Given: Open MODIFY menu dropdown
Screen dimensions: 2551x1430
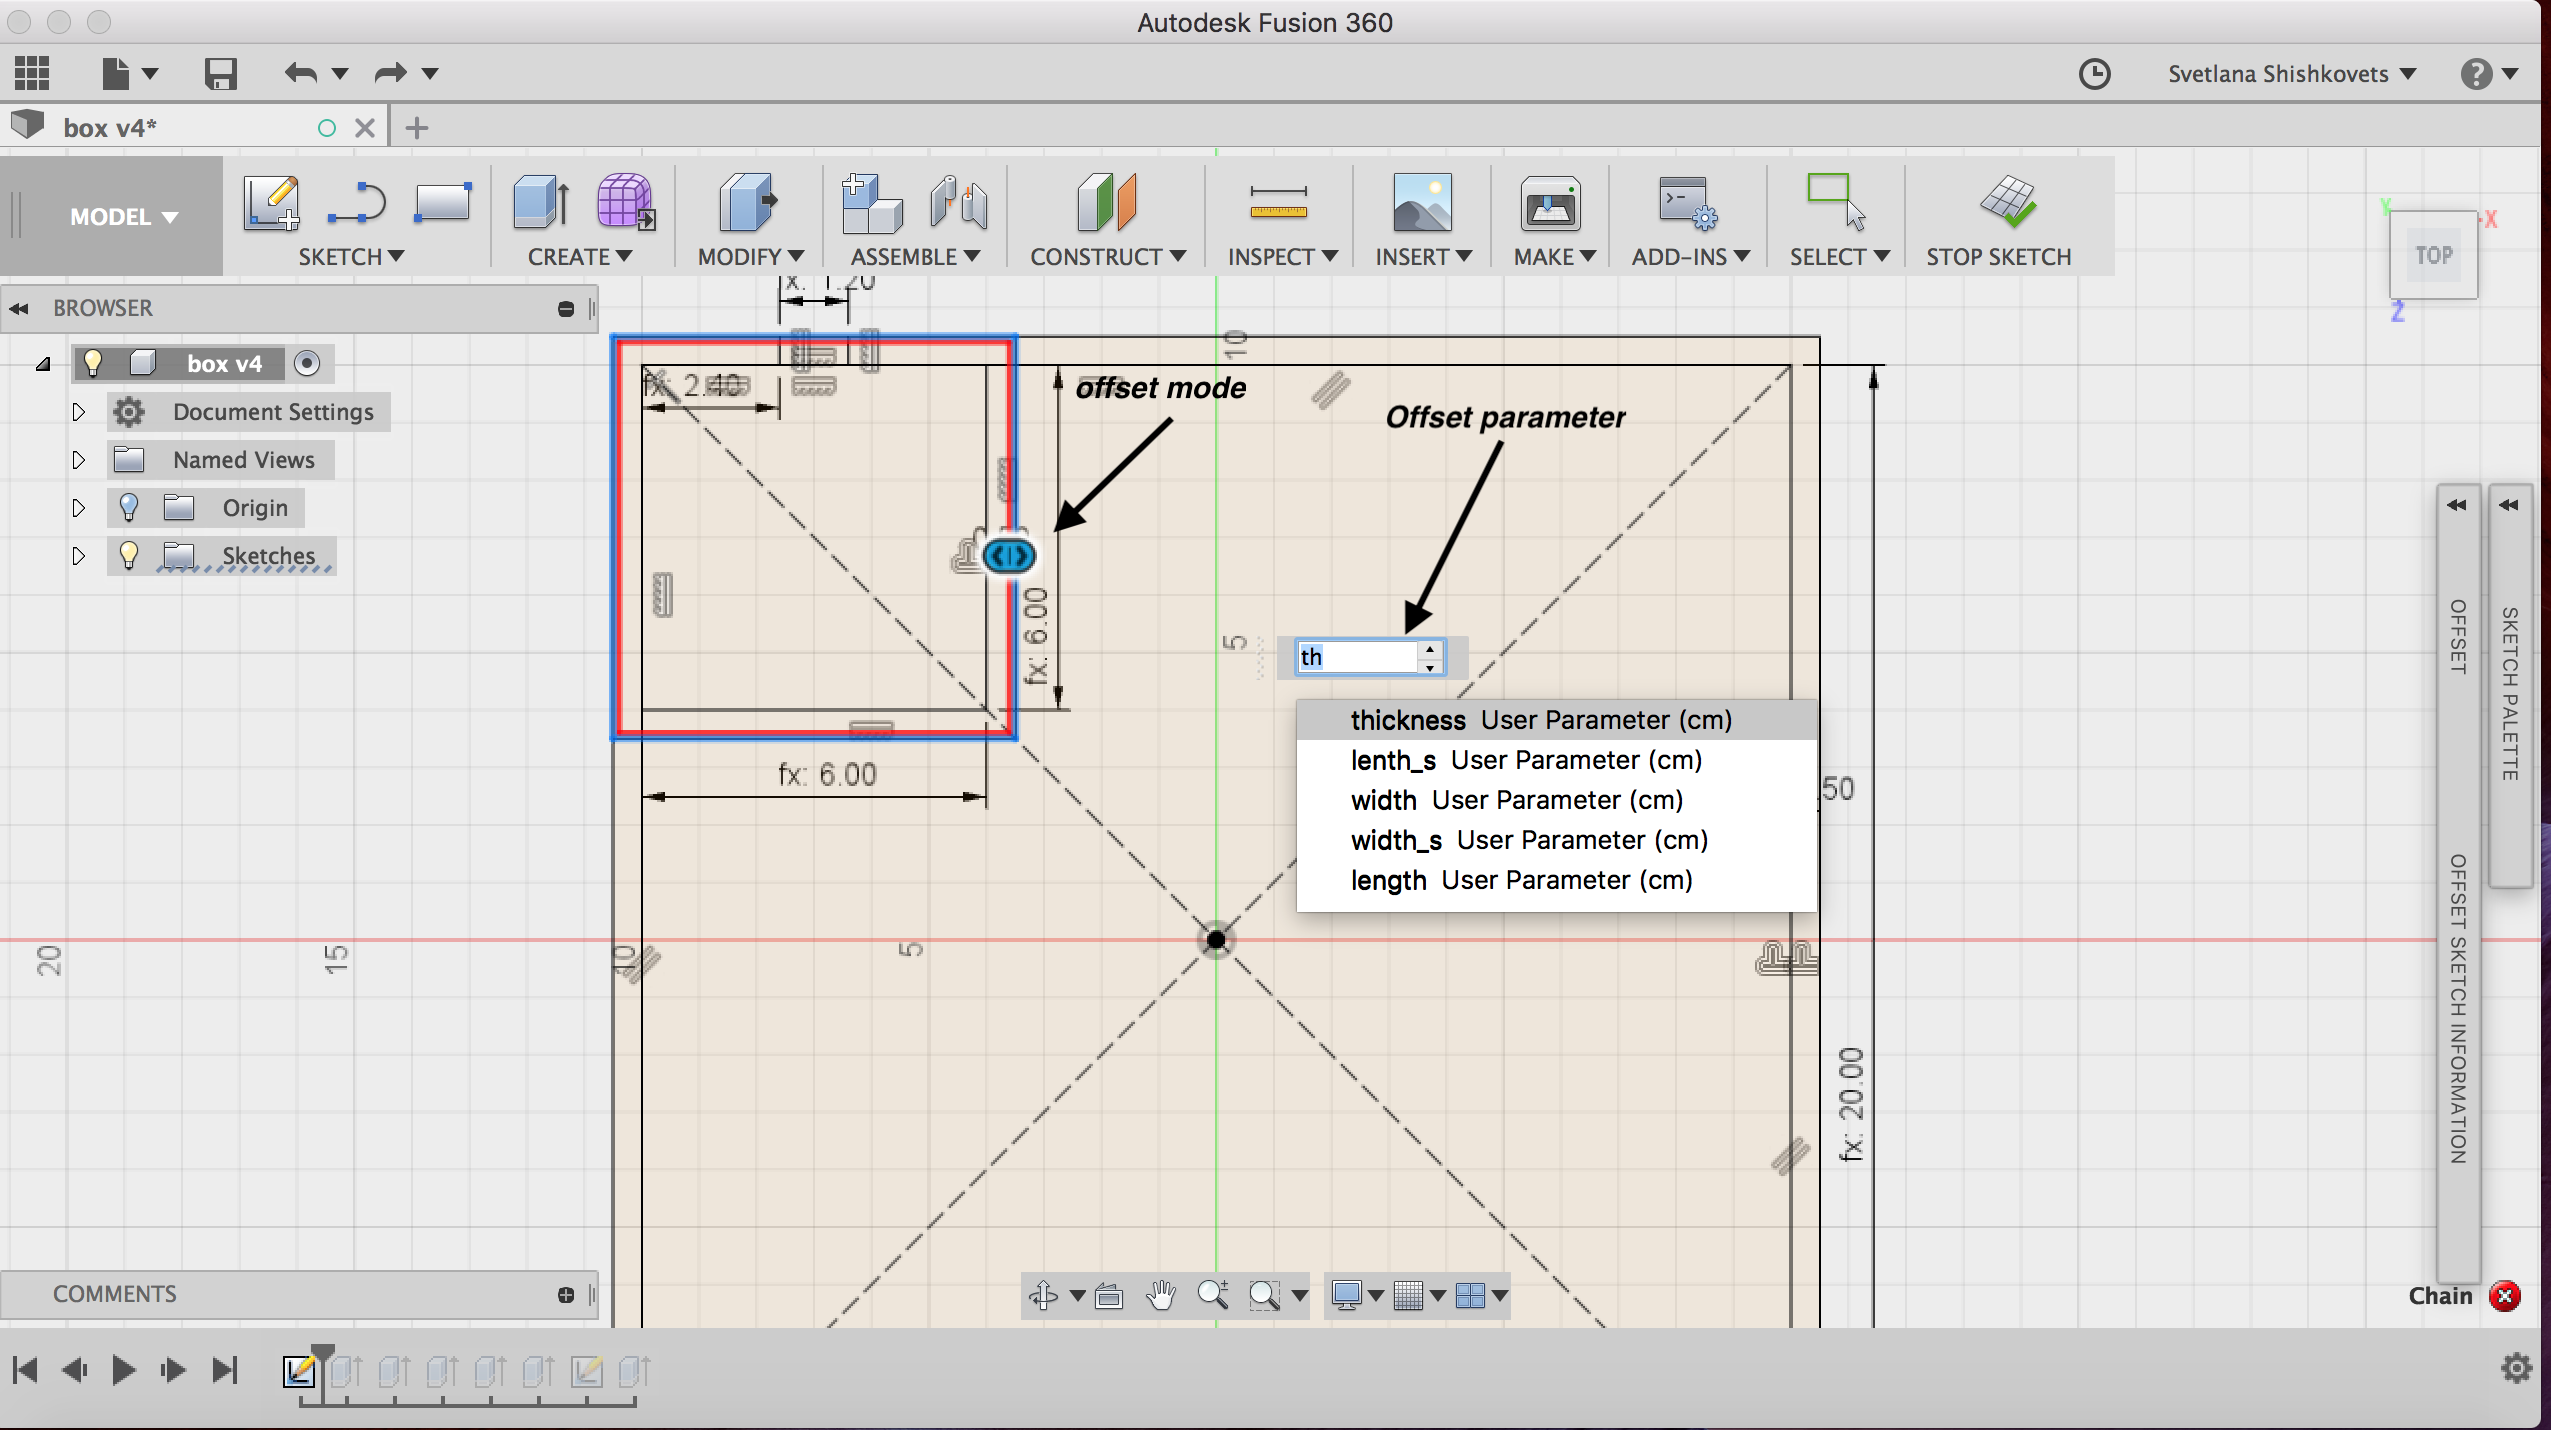Looking at the screenshot, I should click(x=750, y=256).
